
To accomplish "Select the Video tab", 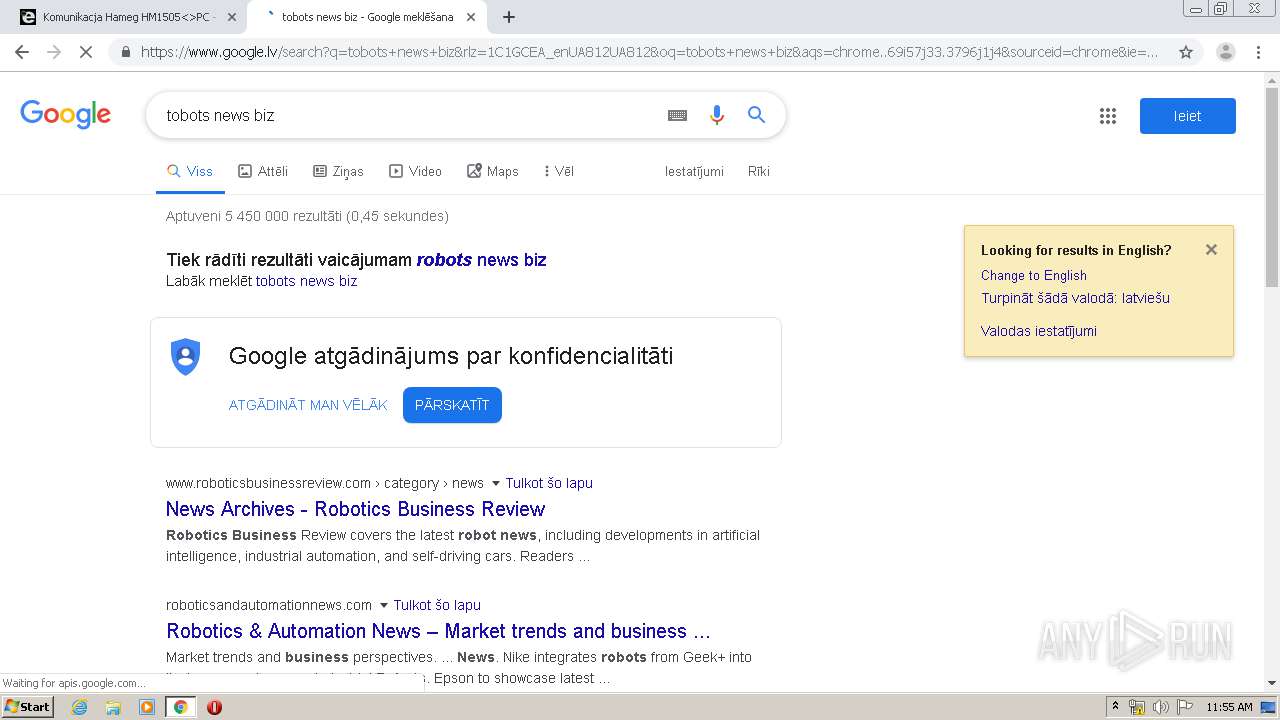I will [415, 171].
